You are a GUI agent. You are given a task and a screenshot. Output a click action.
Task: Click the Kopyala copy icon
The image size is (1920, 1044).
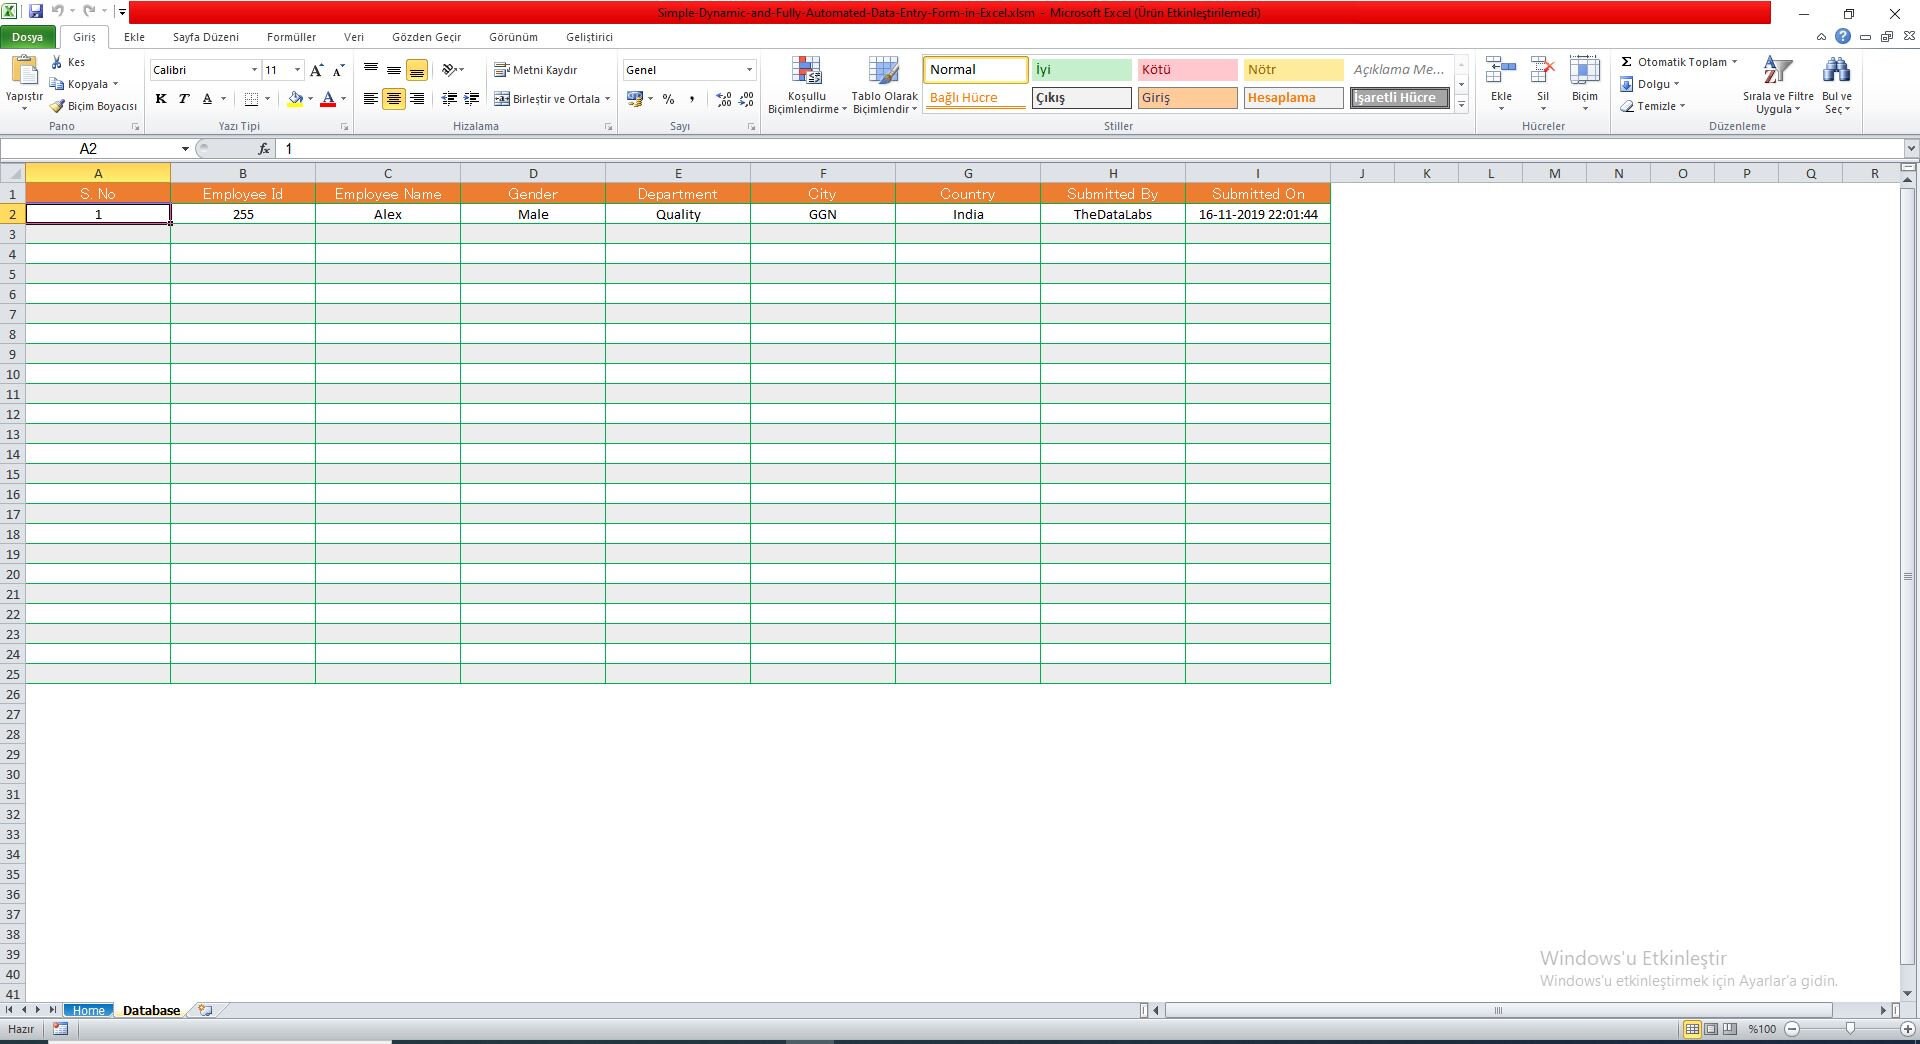(x=57, y=84)
